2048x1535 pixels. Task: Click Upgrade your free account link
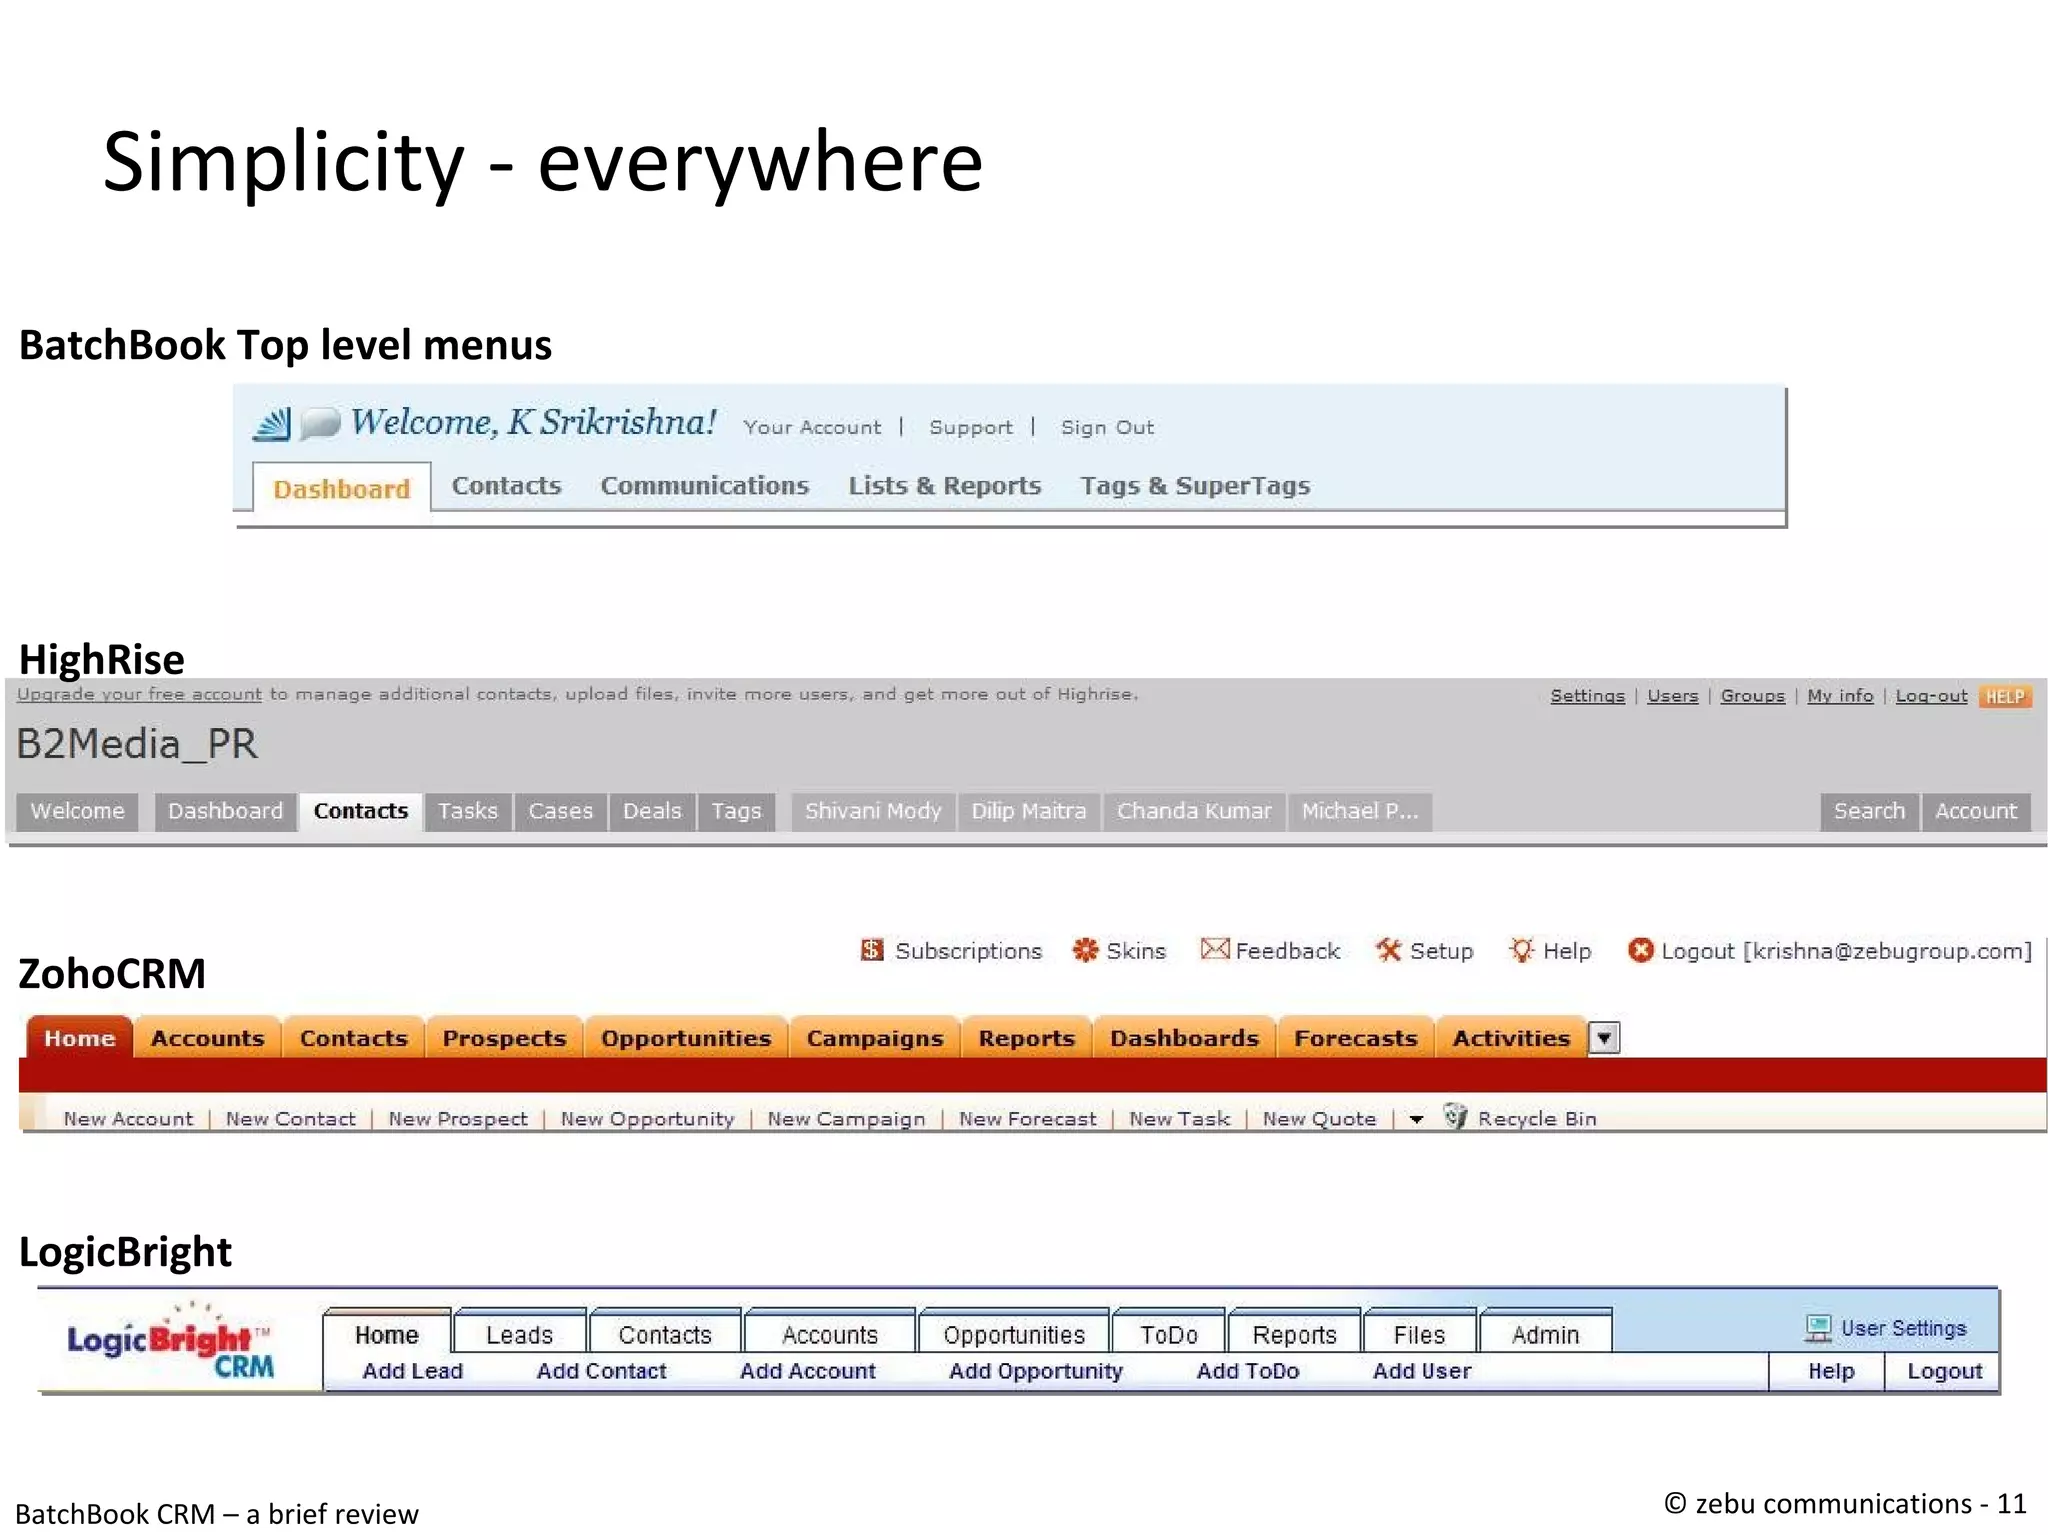tap(139, 694)
